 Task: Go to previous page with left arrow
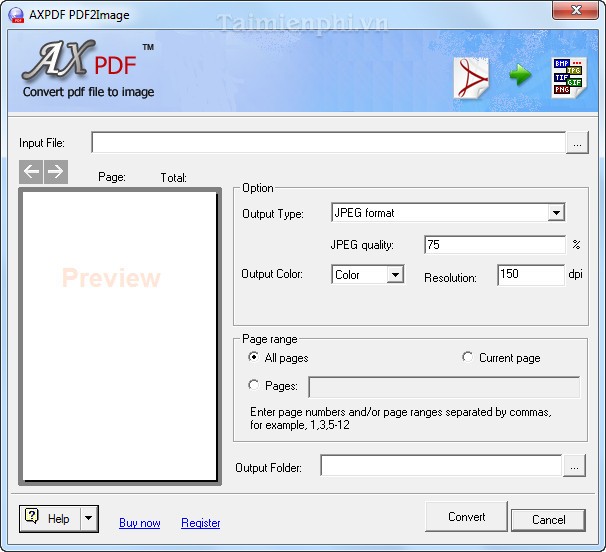[31, 172]
